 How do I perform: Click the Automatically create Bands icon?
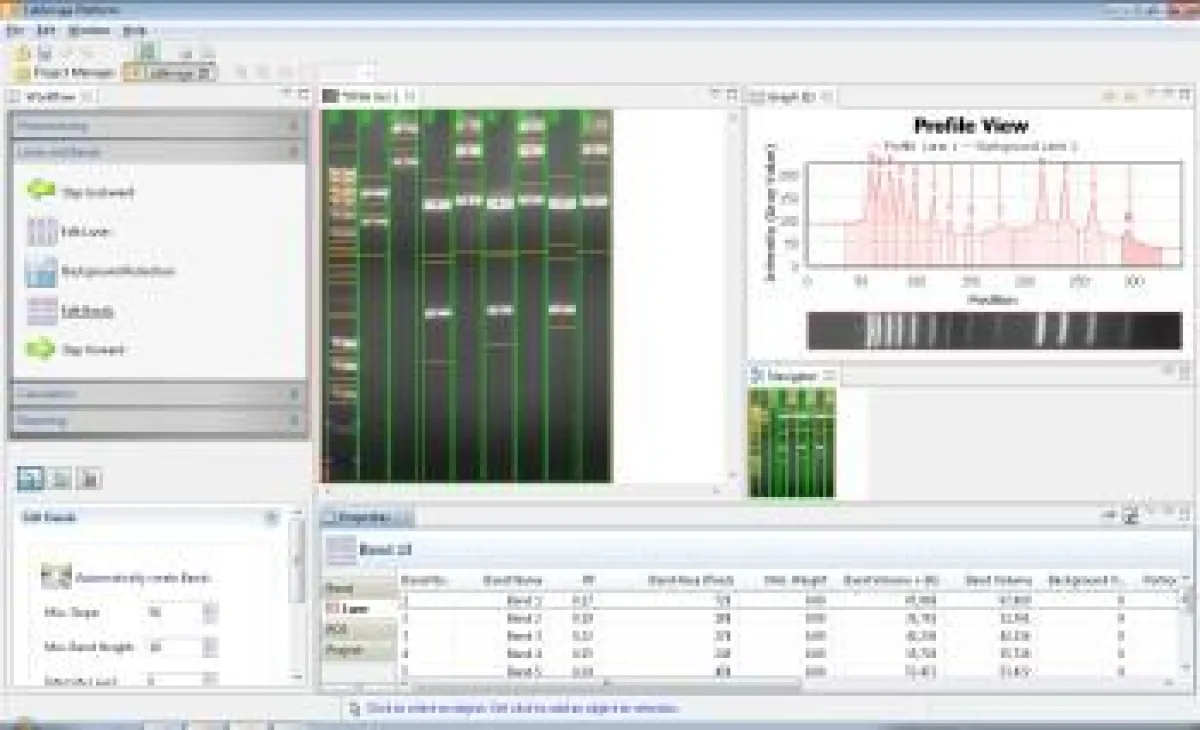pyautogui.click(x=56, y=577)
